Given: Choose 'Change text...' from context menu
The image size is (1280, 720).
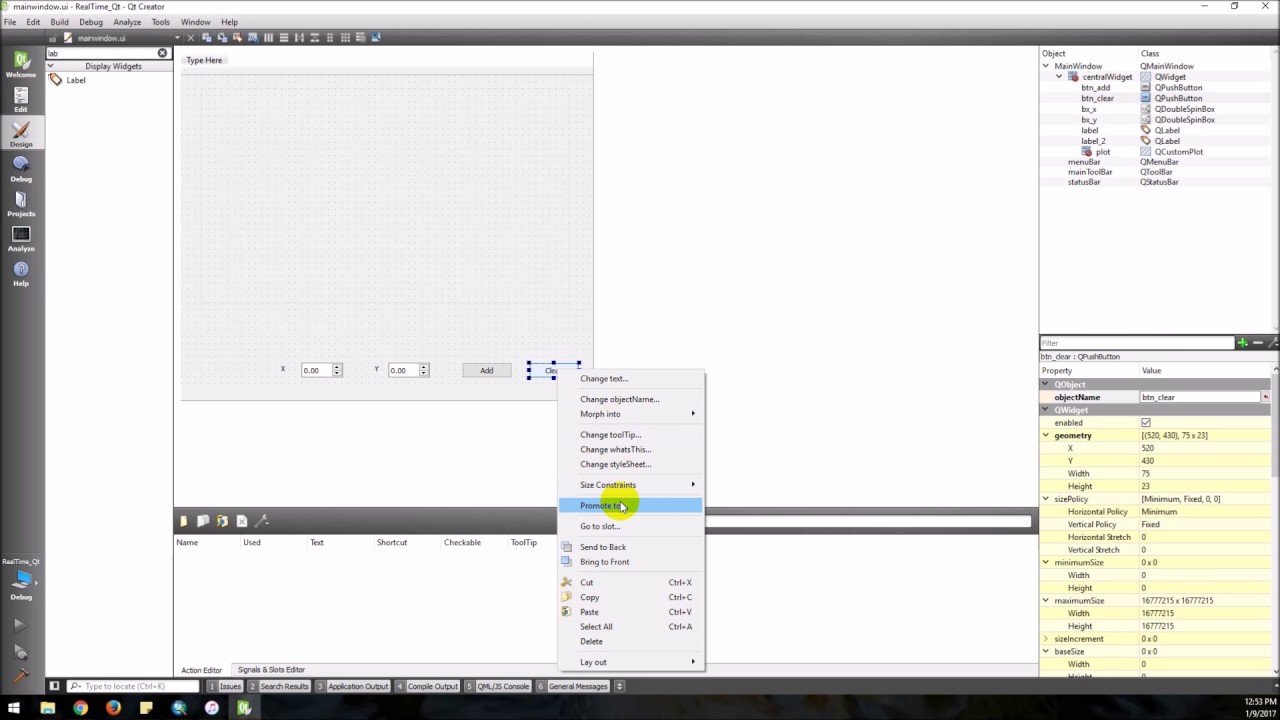Looking at the screenshot, I should (x=604, y=379).
